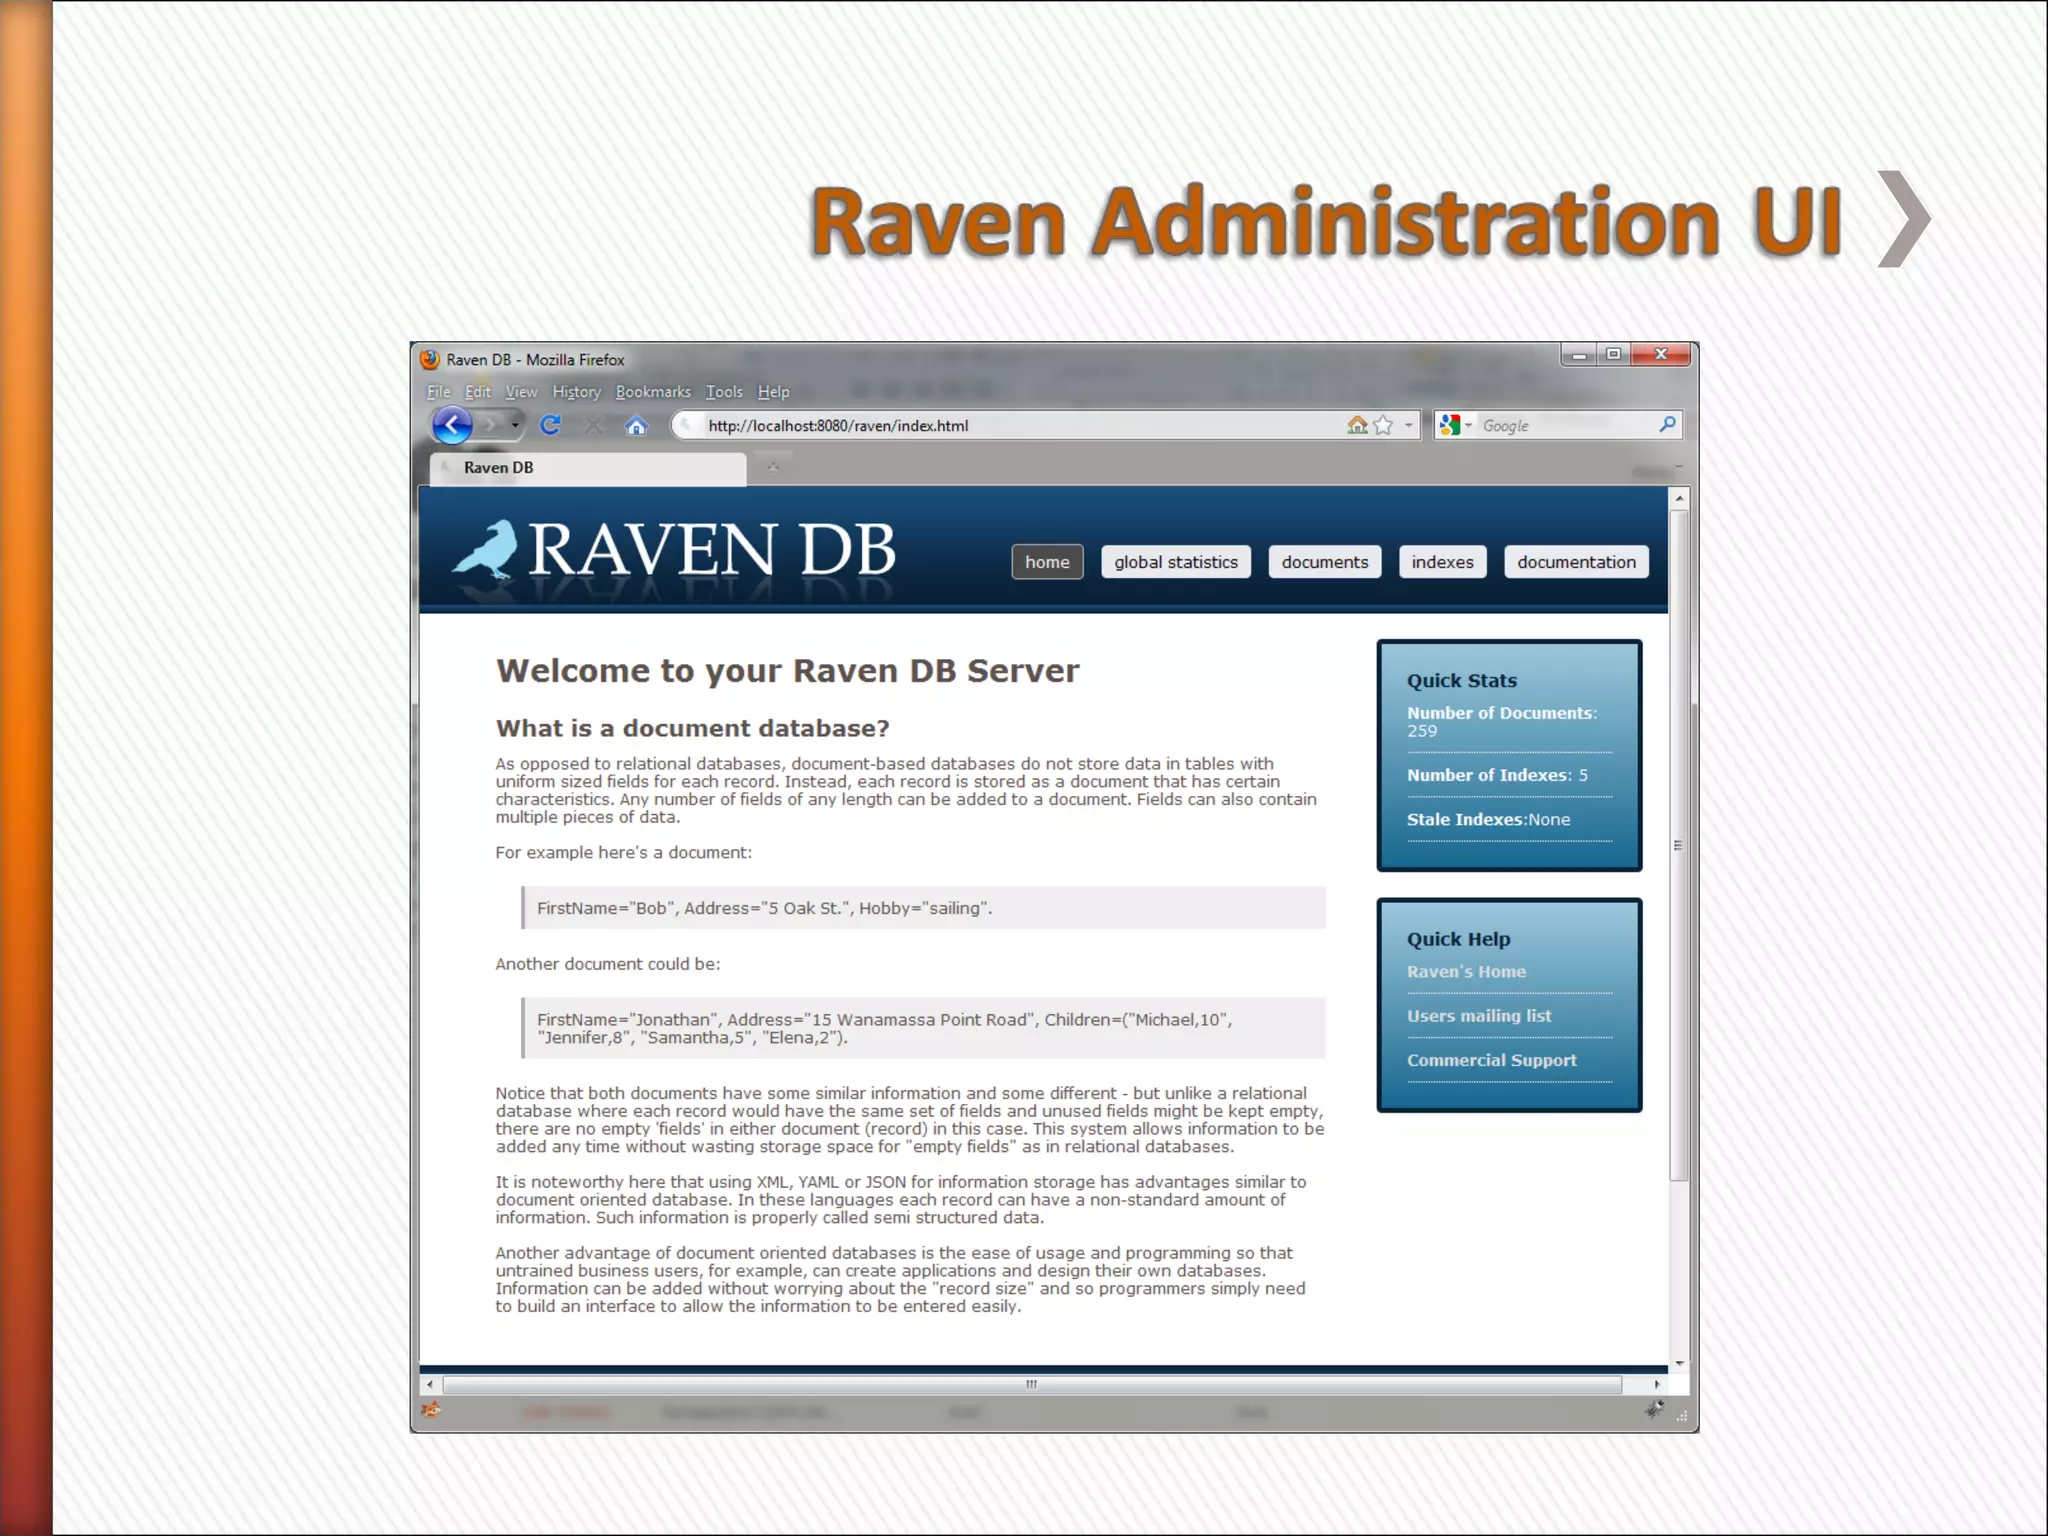Click the orange house icon inside the address bar

(x=1357, y=425)
